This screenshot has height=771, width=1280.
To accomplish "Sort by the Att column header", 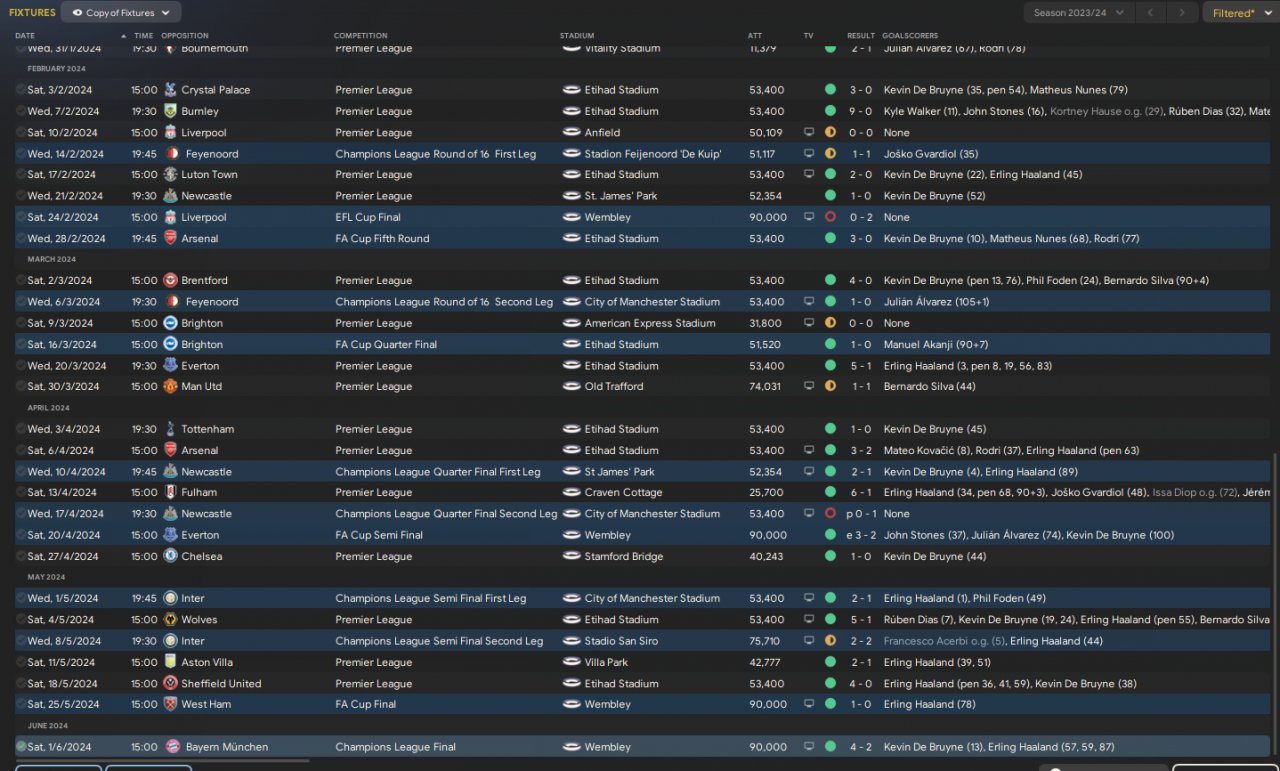I will pos(755,36).
